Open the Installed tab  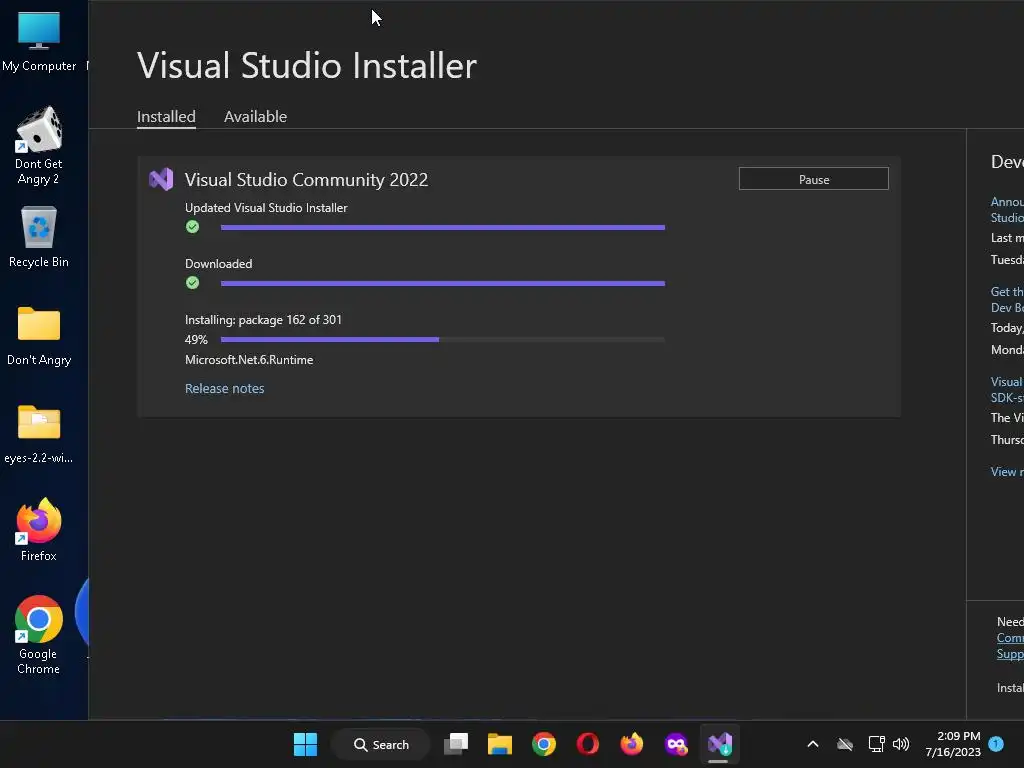166,116
